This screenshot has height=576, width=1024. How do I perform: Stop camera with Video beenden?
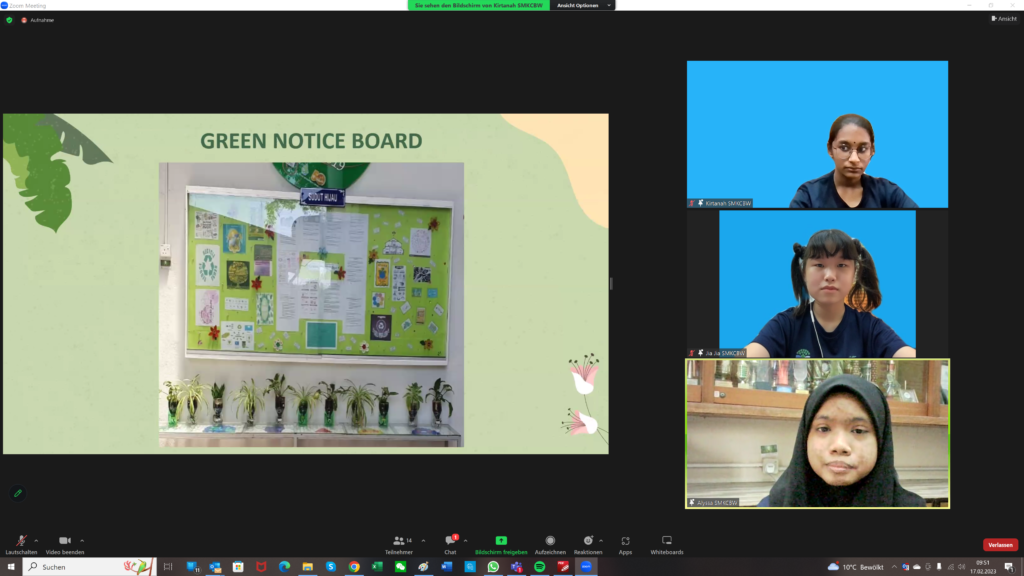click(65, 541)
